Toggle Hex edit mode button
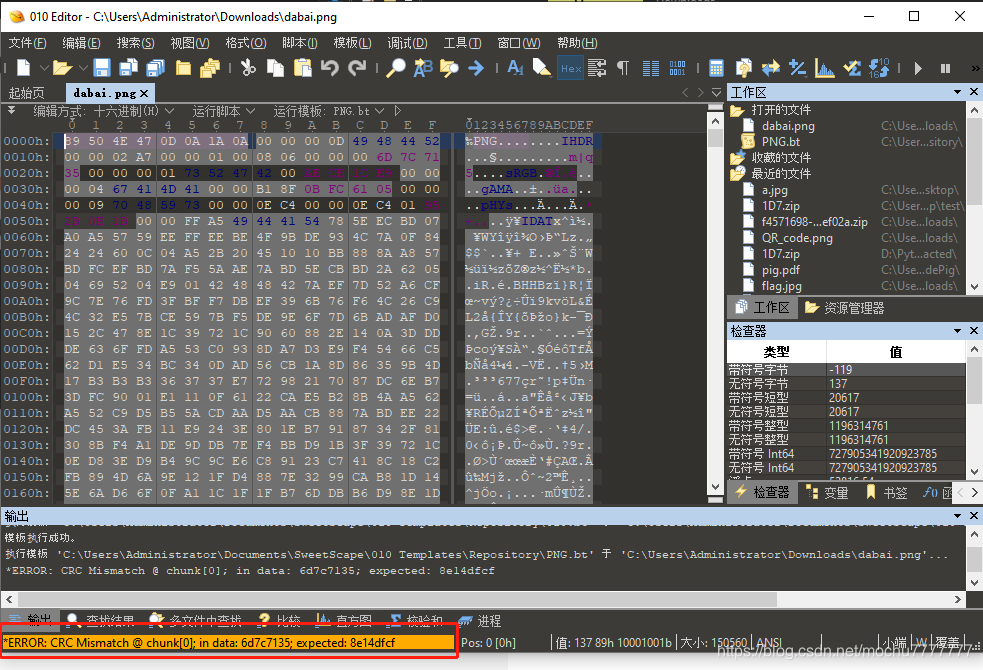 tap(570, 68)
